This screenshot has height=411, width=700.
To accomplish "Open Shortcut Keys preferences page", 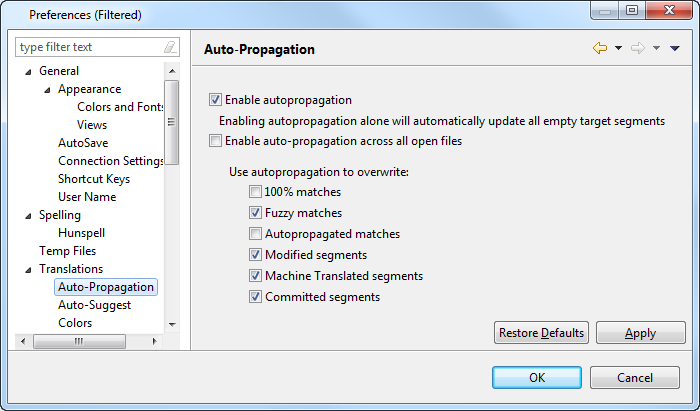I will (x=94, y=179).
